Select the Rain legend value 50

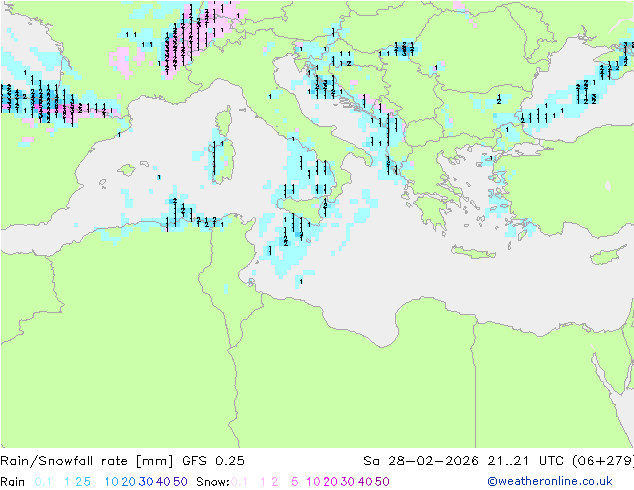[x=180, y=482]
